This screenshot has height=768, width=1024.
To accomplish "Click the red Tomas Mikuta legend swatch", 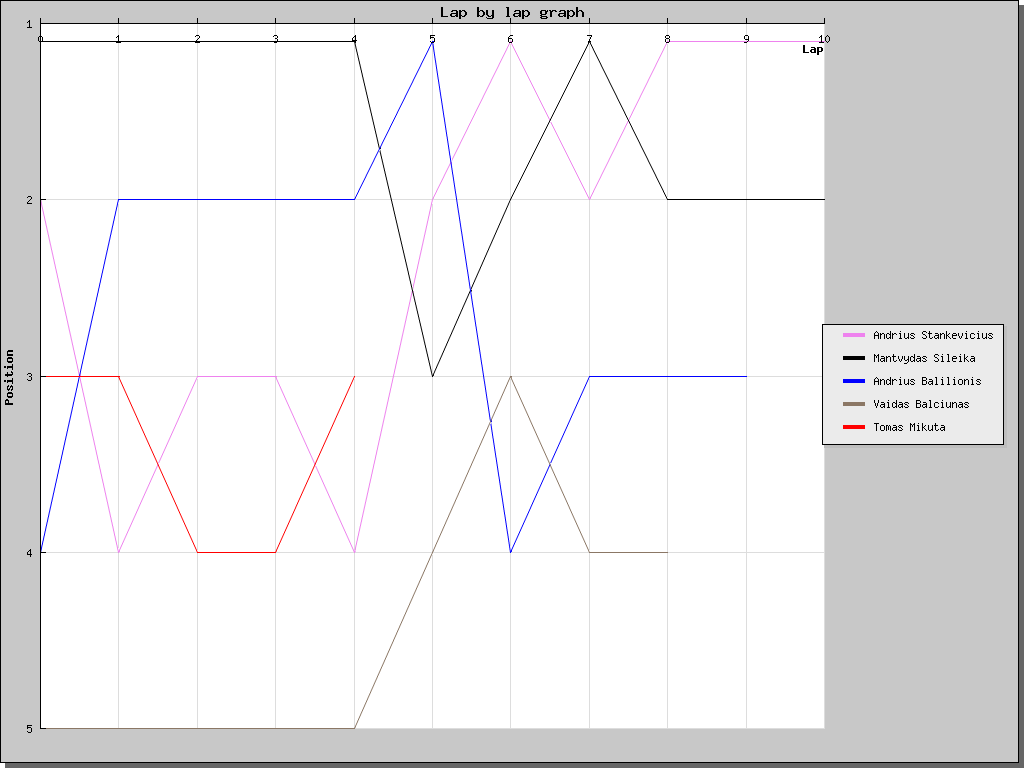I will pos(854,427).
